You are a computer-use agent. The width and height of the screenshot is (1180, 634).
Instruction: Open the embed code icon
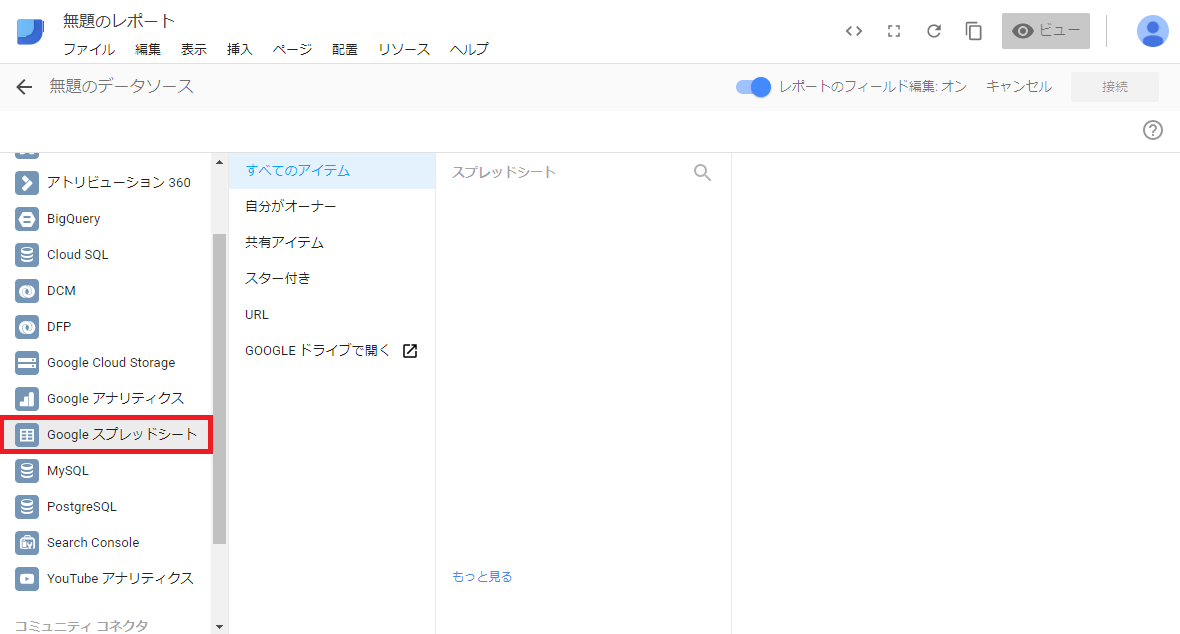853,31
